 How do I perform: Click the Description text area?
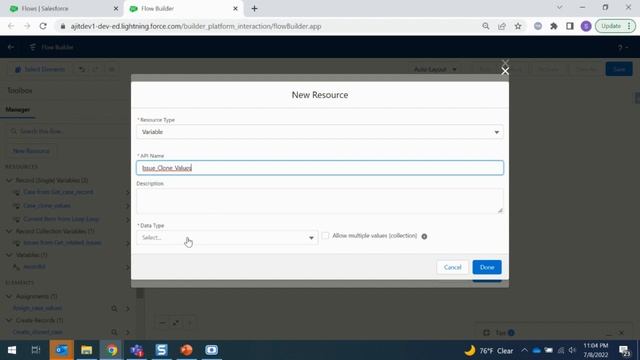coord(320,201)
